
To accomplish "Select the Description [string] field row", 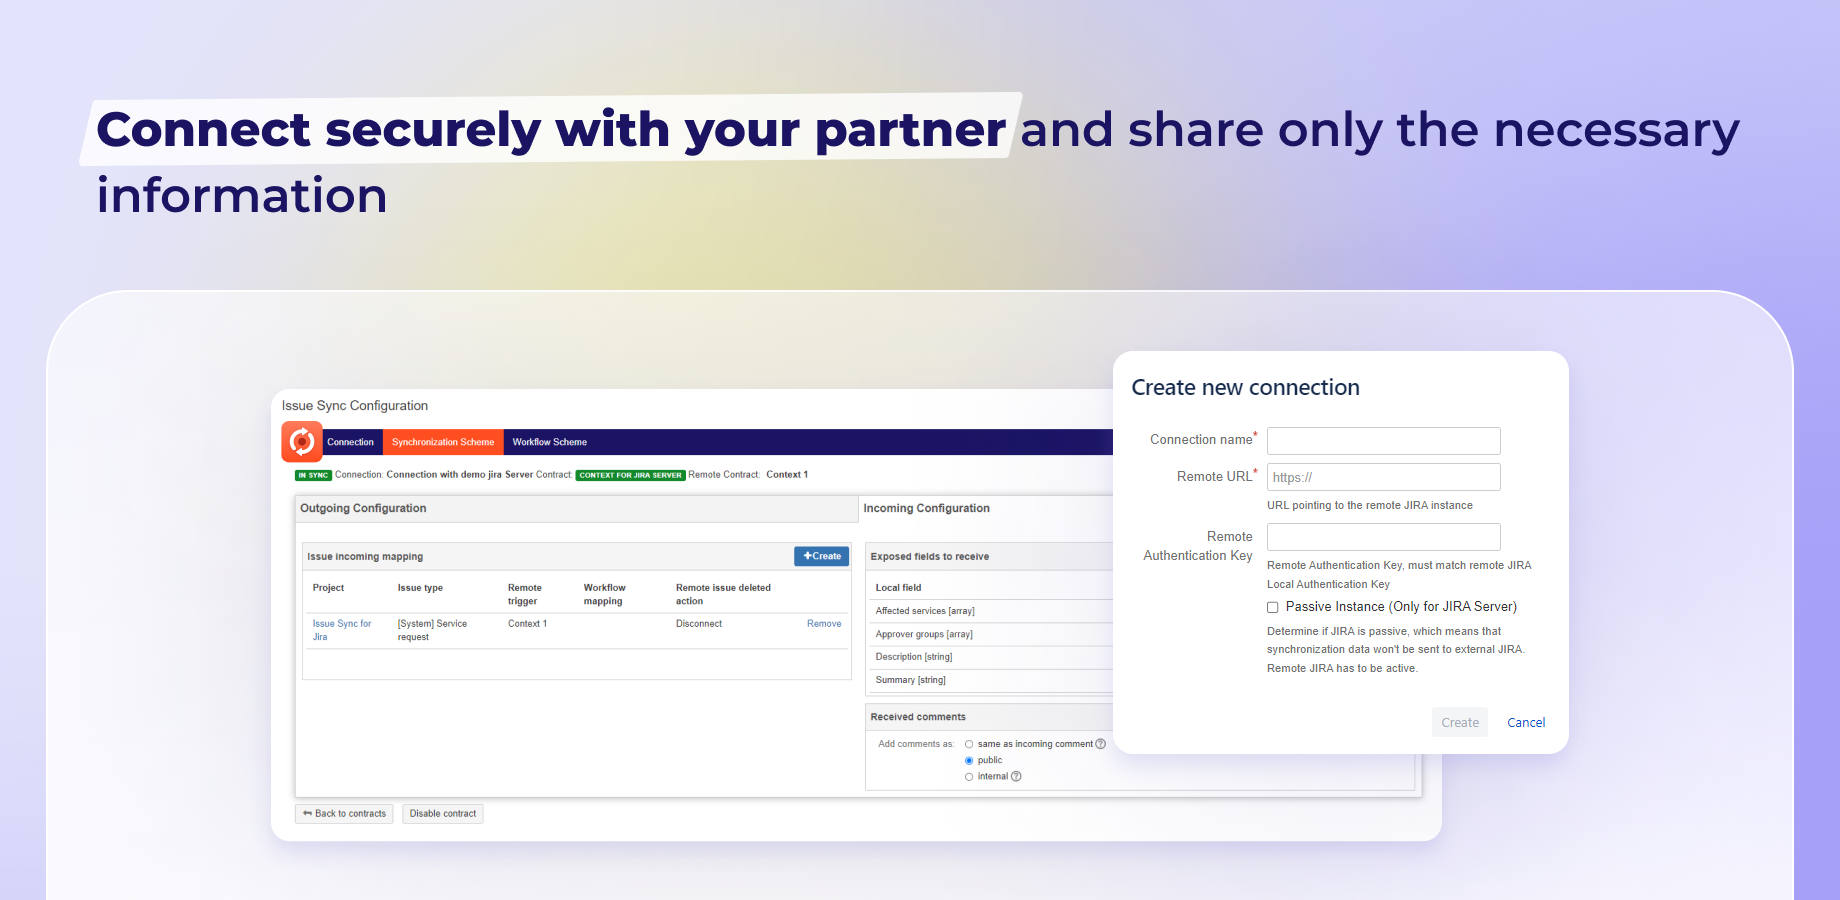I will [991, 657].
